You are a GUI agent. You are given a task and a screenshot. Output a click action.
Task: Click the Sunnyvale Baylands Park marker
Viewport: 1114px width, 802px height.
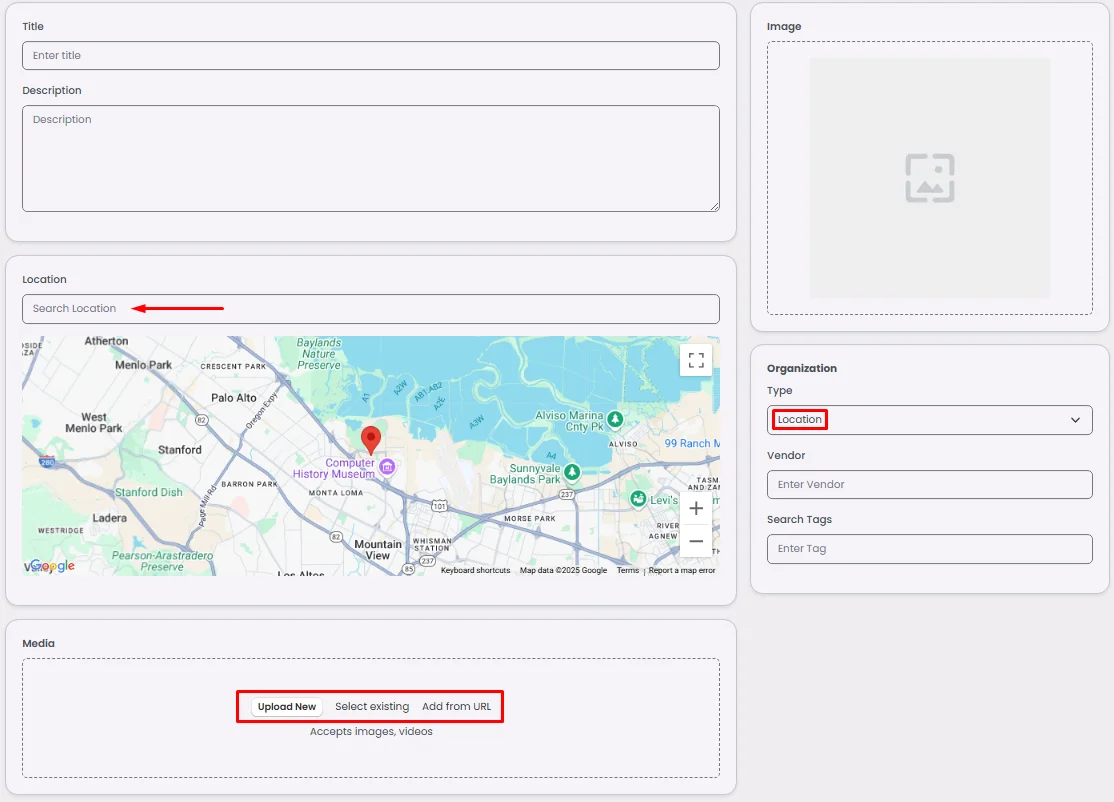572,471
